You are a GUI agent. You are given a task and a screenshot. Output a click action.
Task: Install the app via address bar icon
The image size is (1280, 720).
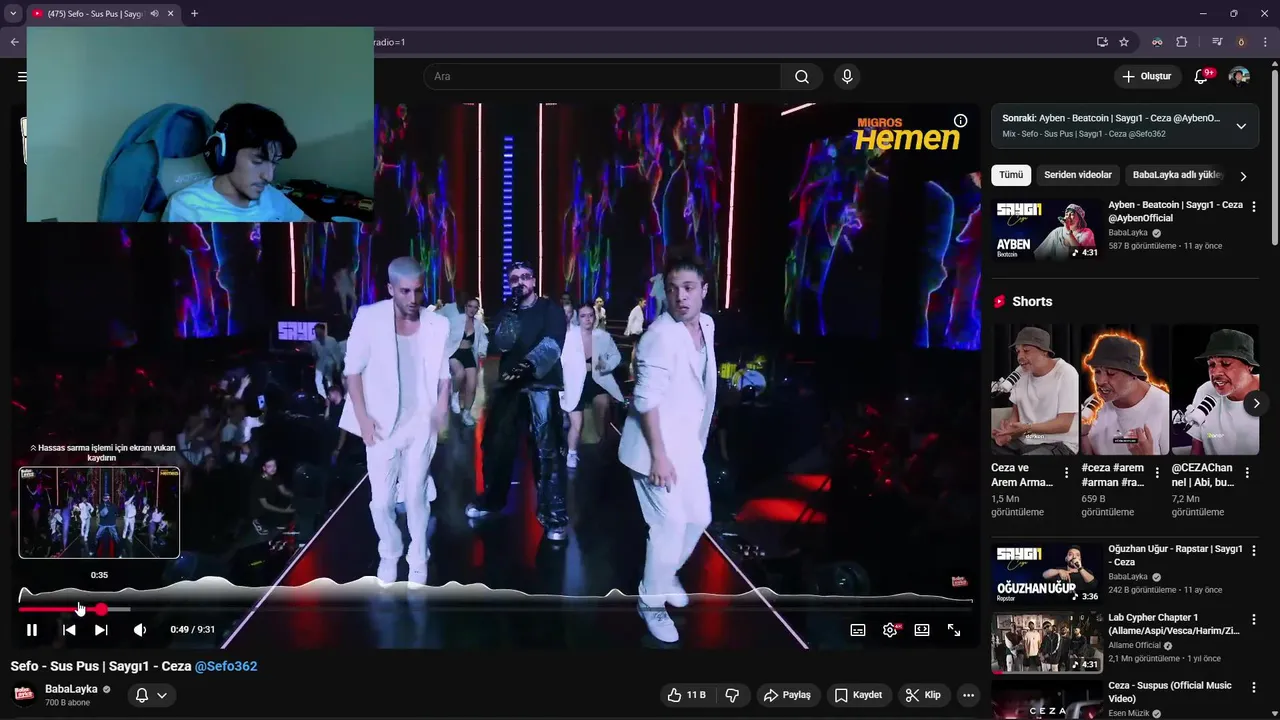(1102, 42)
